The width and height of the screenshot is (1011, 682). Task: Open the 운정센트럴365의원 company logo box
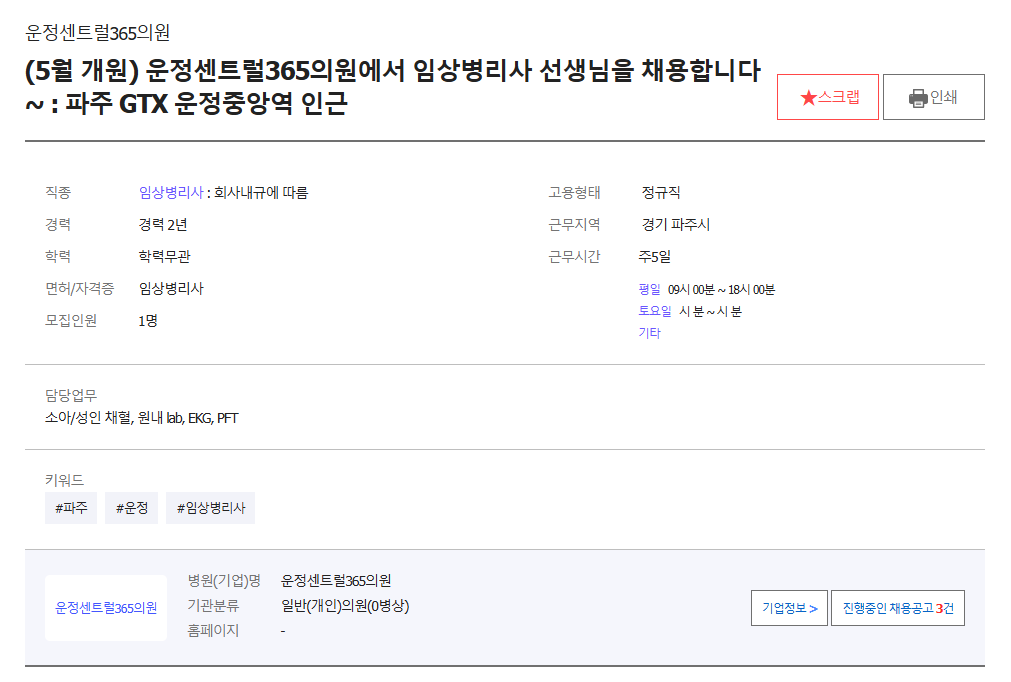coord(106,607)
